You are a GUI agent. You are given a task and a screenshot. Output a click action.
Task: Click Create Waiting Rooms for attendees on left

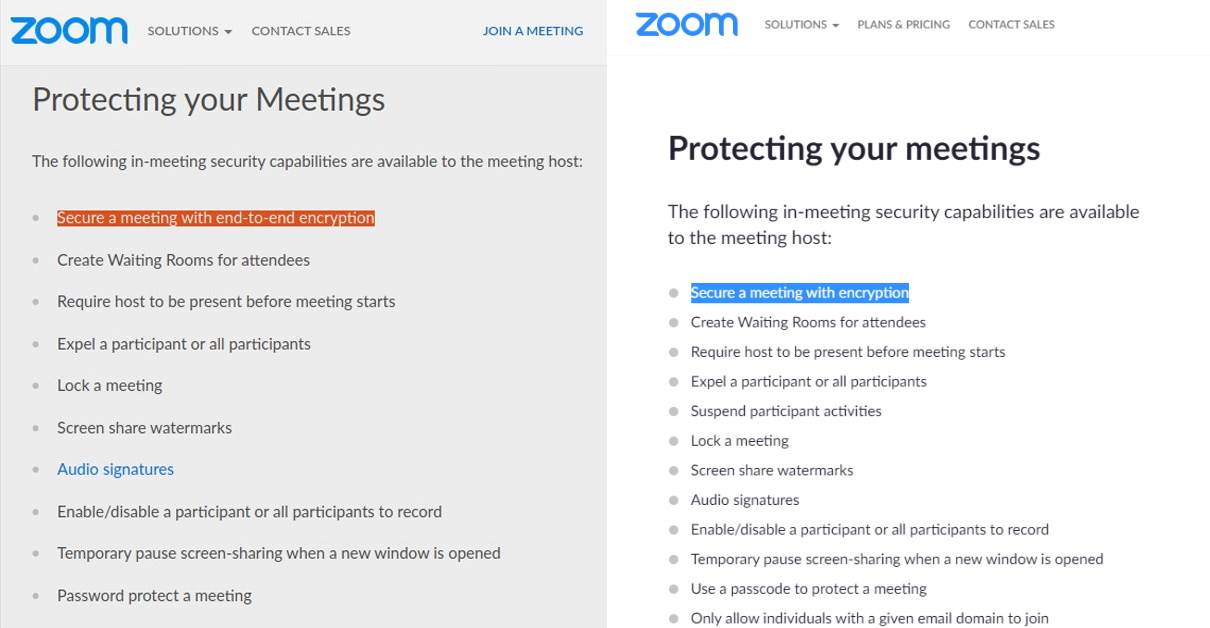[x=183, y=260]
